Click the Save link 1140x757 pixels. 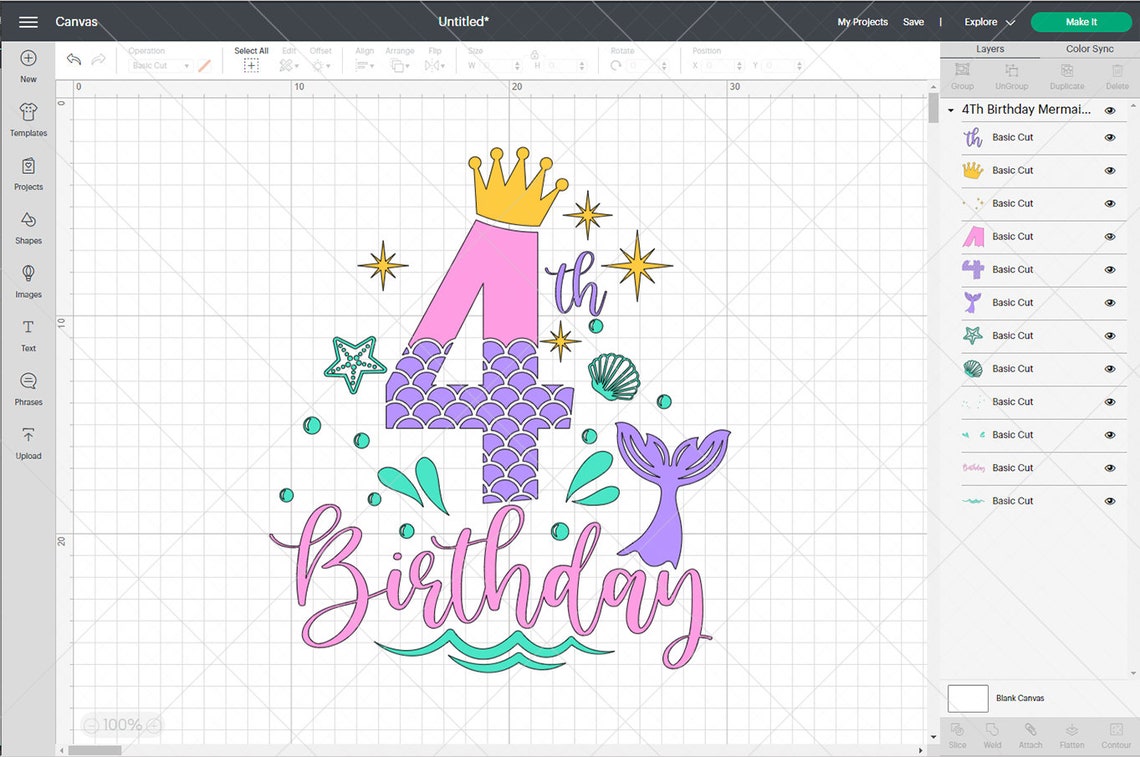point(913,21)
